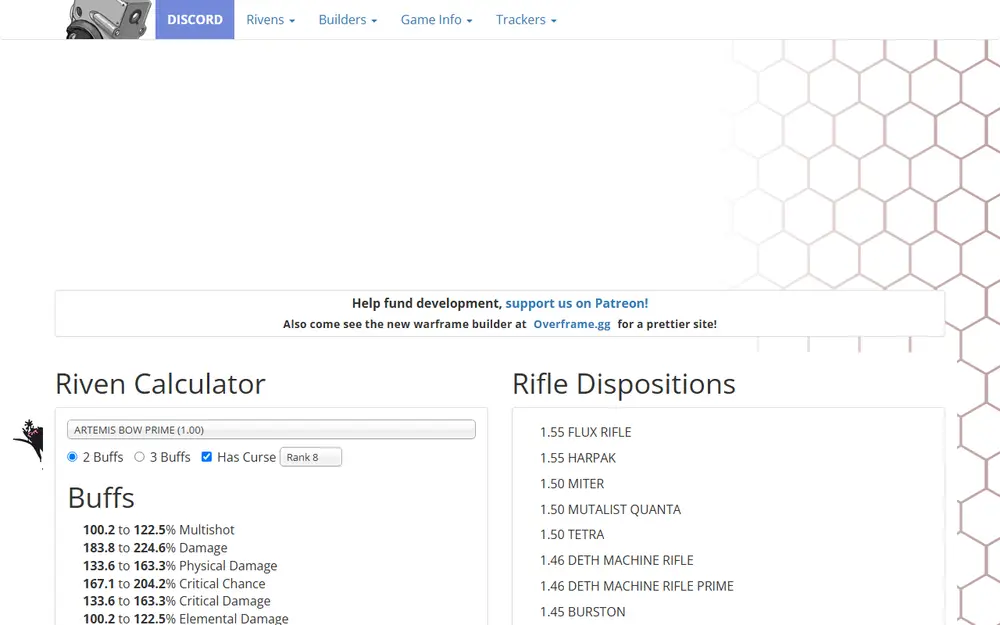The height and width of the screenshot is (625, 1000).
Task: Follow the support us on Patreon link
Action: coord(577,304)
